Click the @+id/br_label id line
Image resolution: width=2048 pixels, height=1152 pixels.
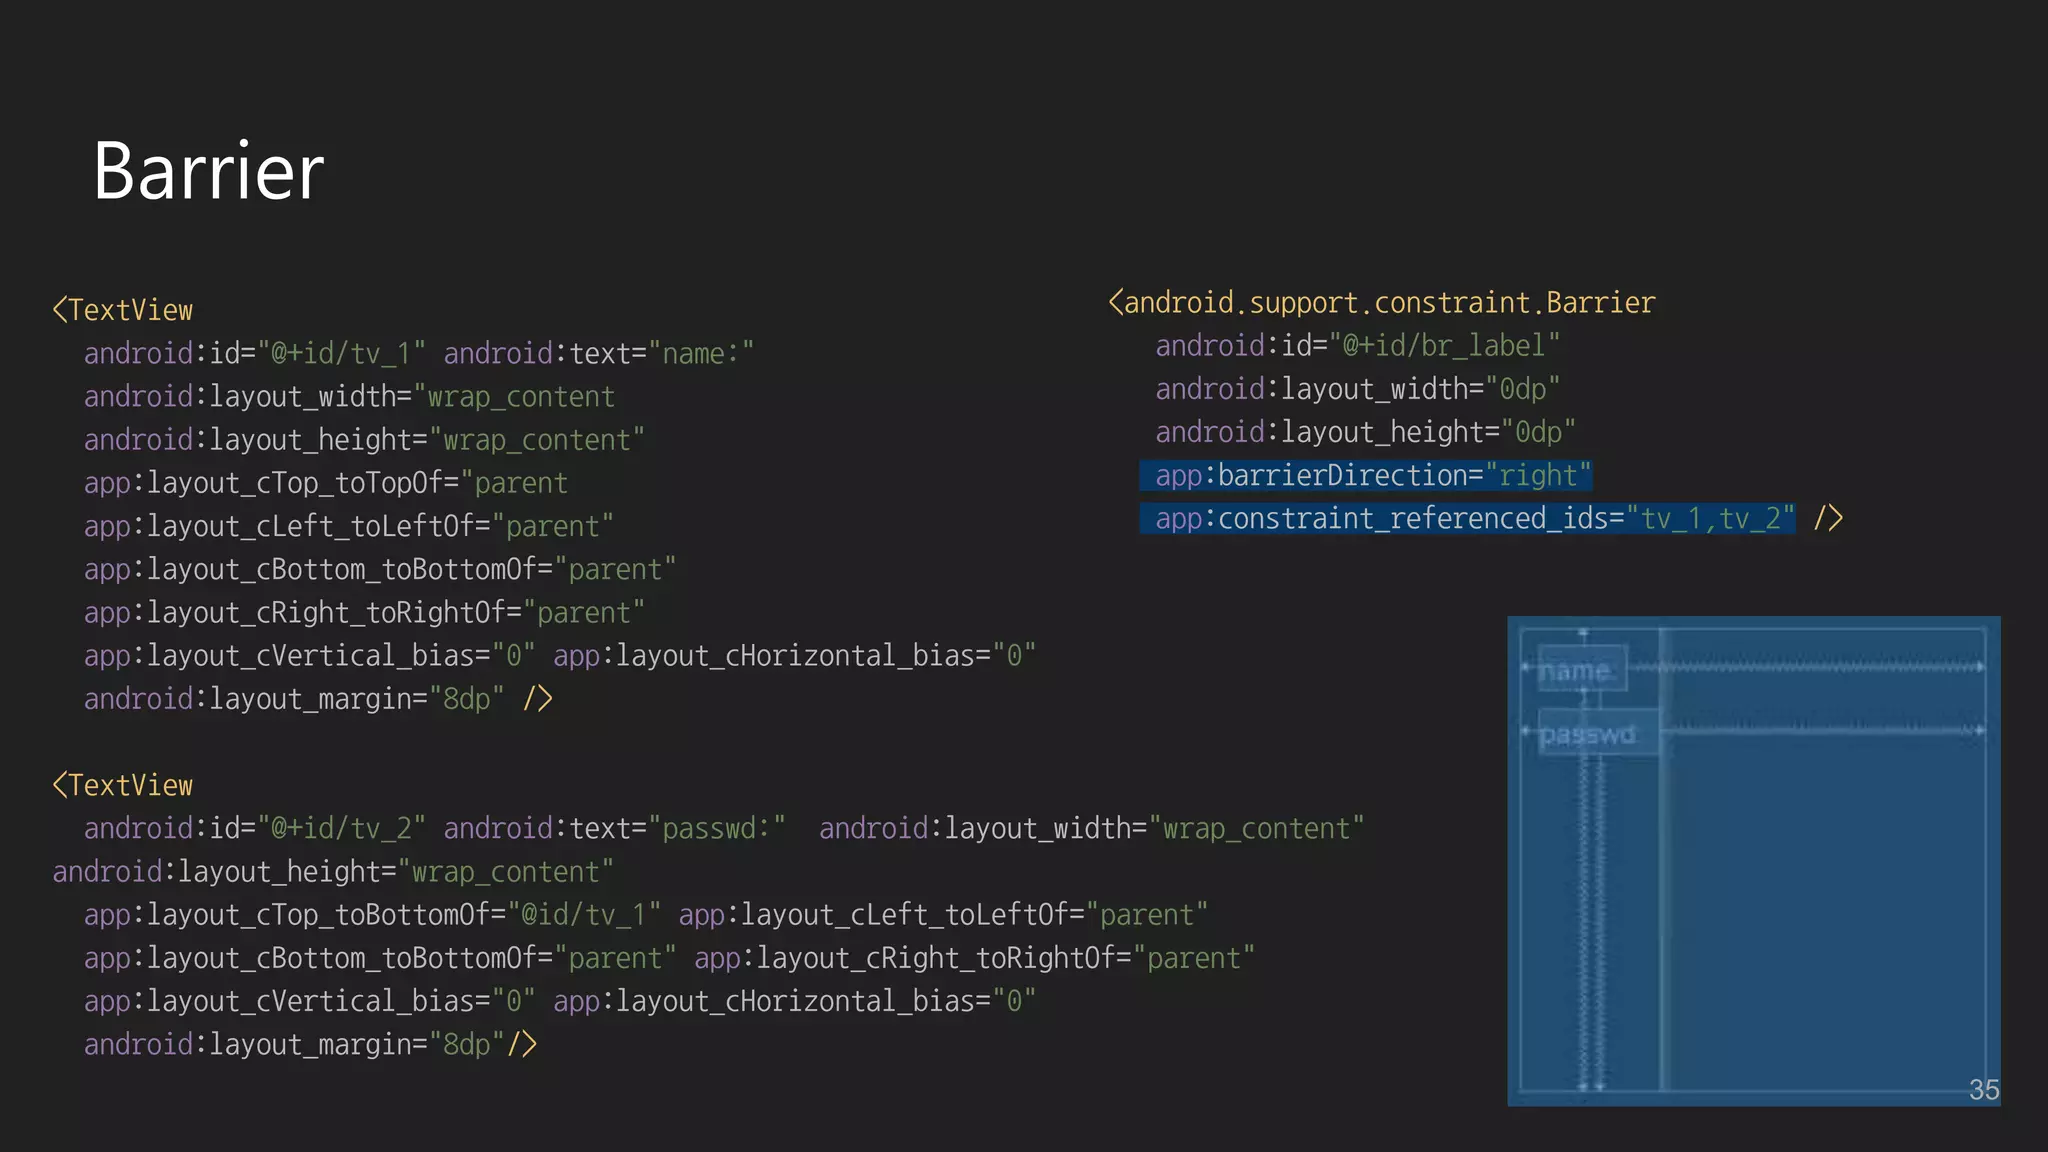[1357, 346]
